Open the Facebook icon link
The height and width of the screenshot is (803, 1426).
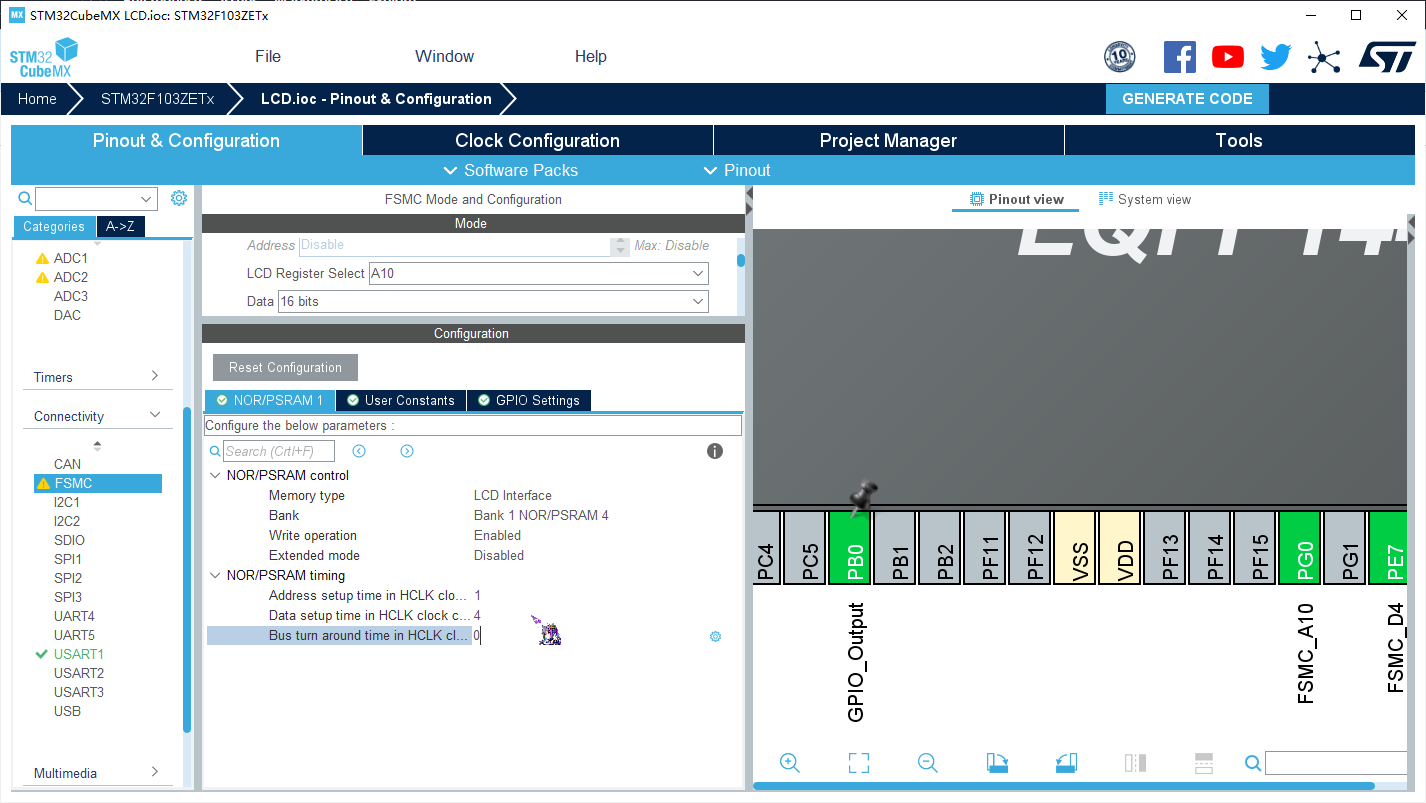click(x=1180, y=57)
